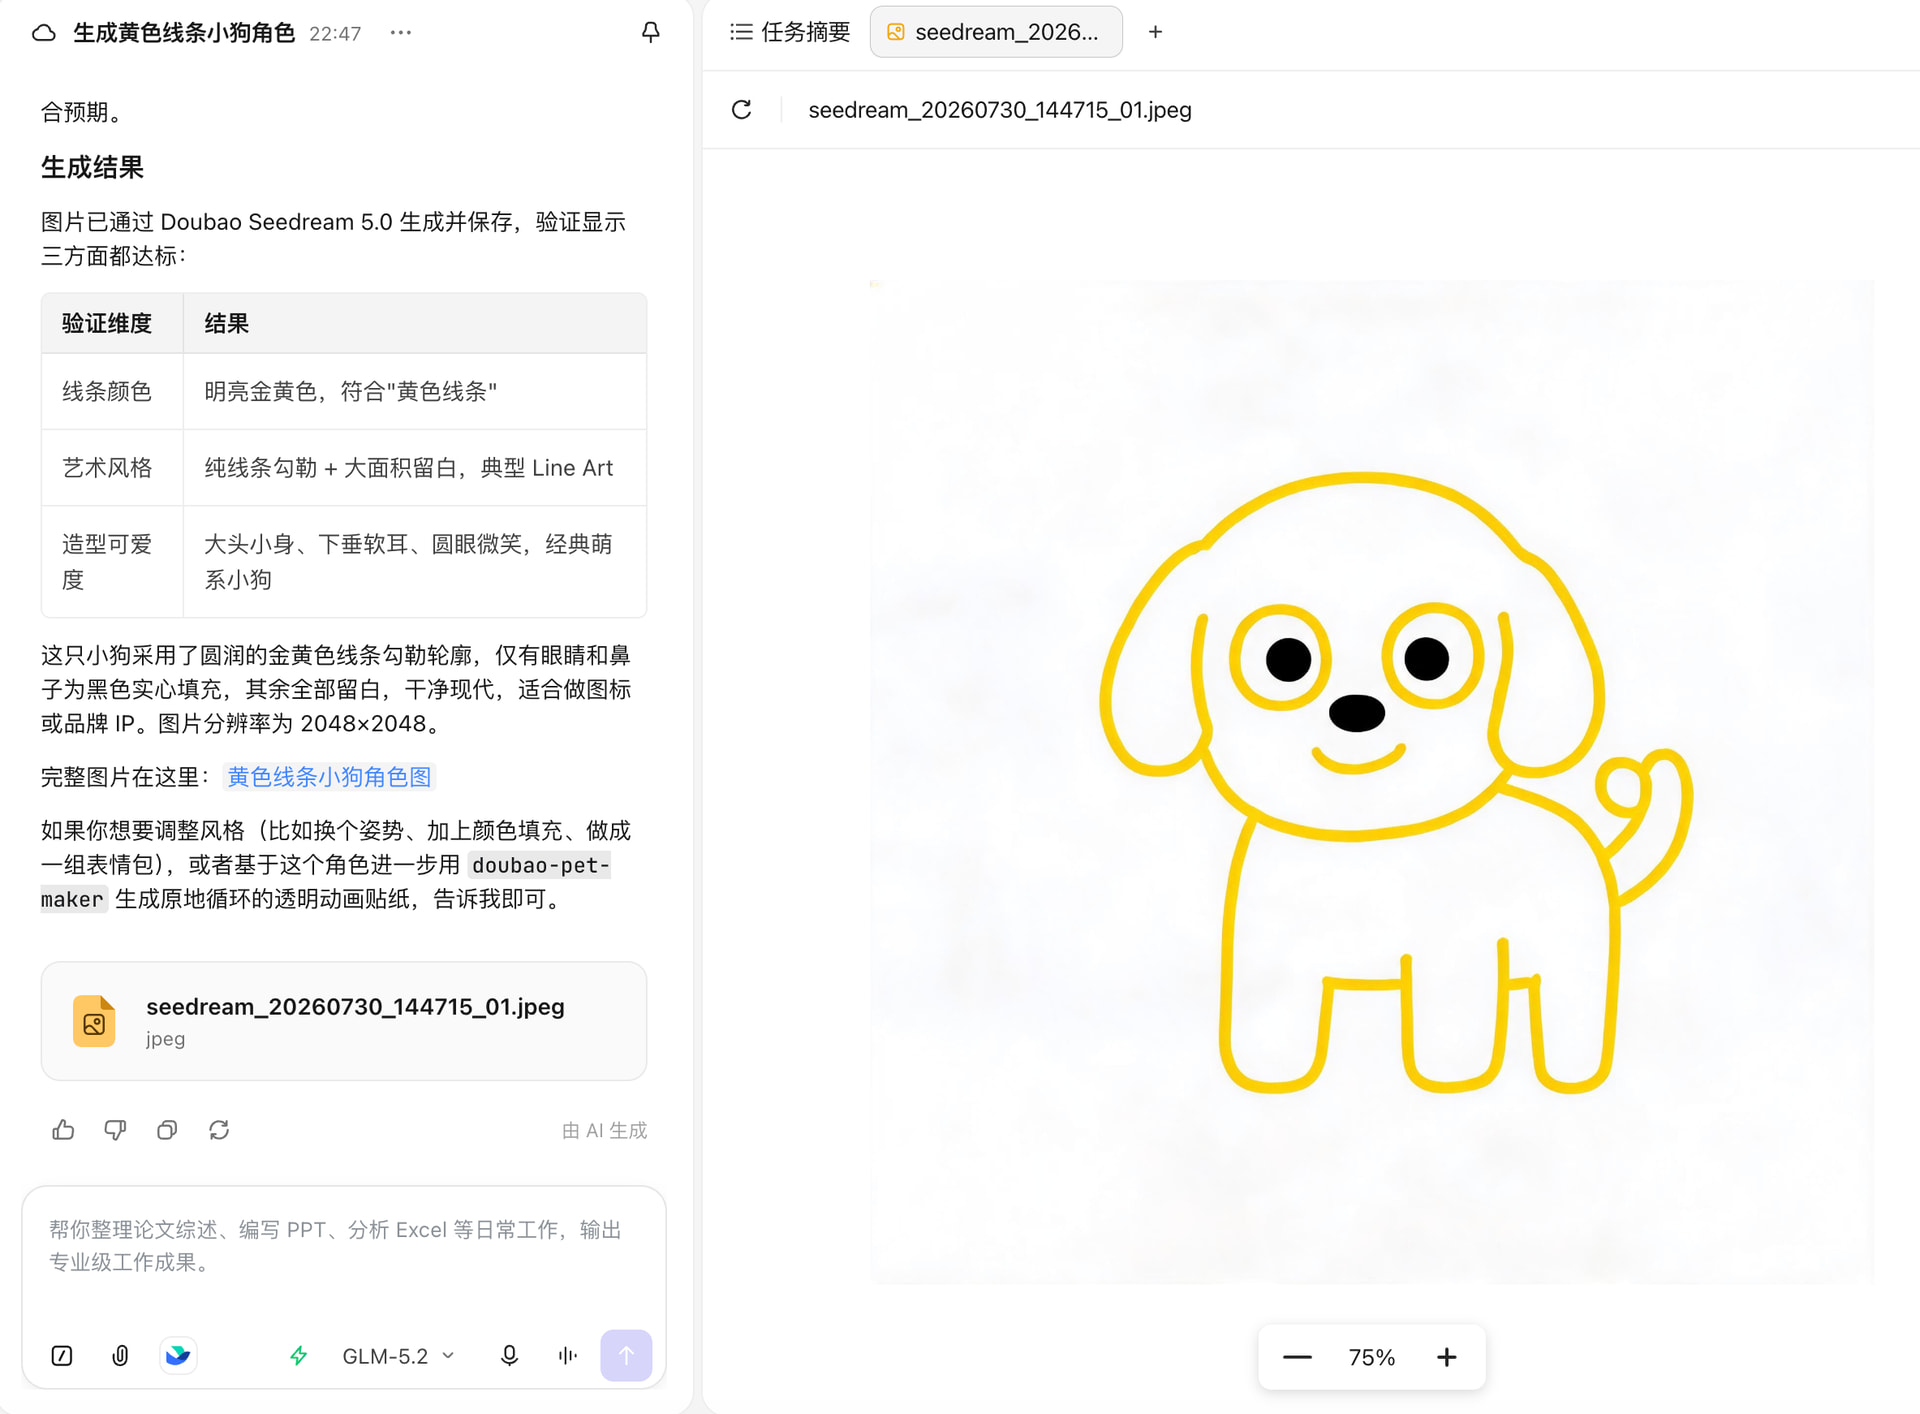Click the 验证维度 table header
The width and height of the screenshot is (1920, 1414).
[x=112, y=324]
